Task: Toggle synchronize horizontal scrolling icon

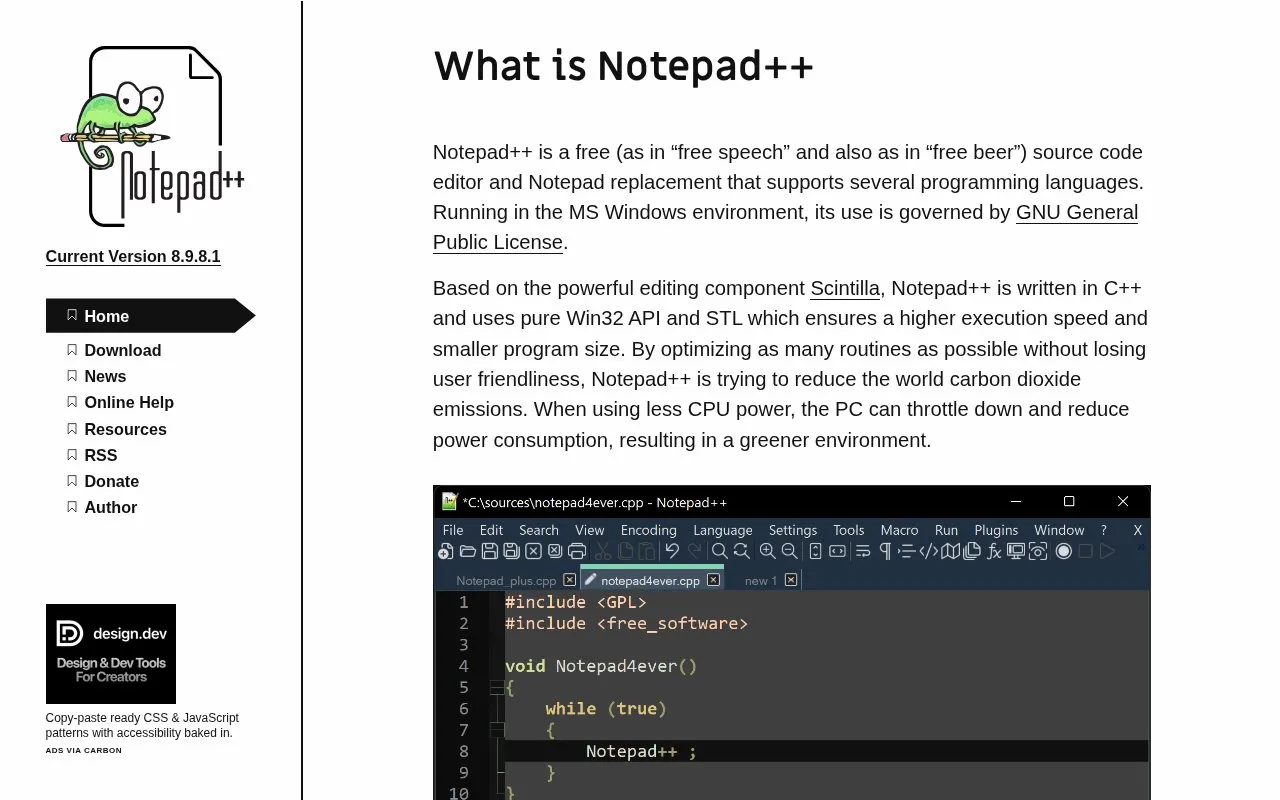Action: click(x=838, y=551)
